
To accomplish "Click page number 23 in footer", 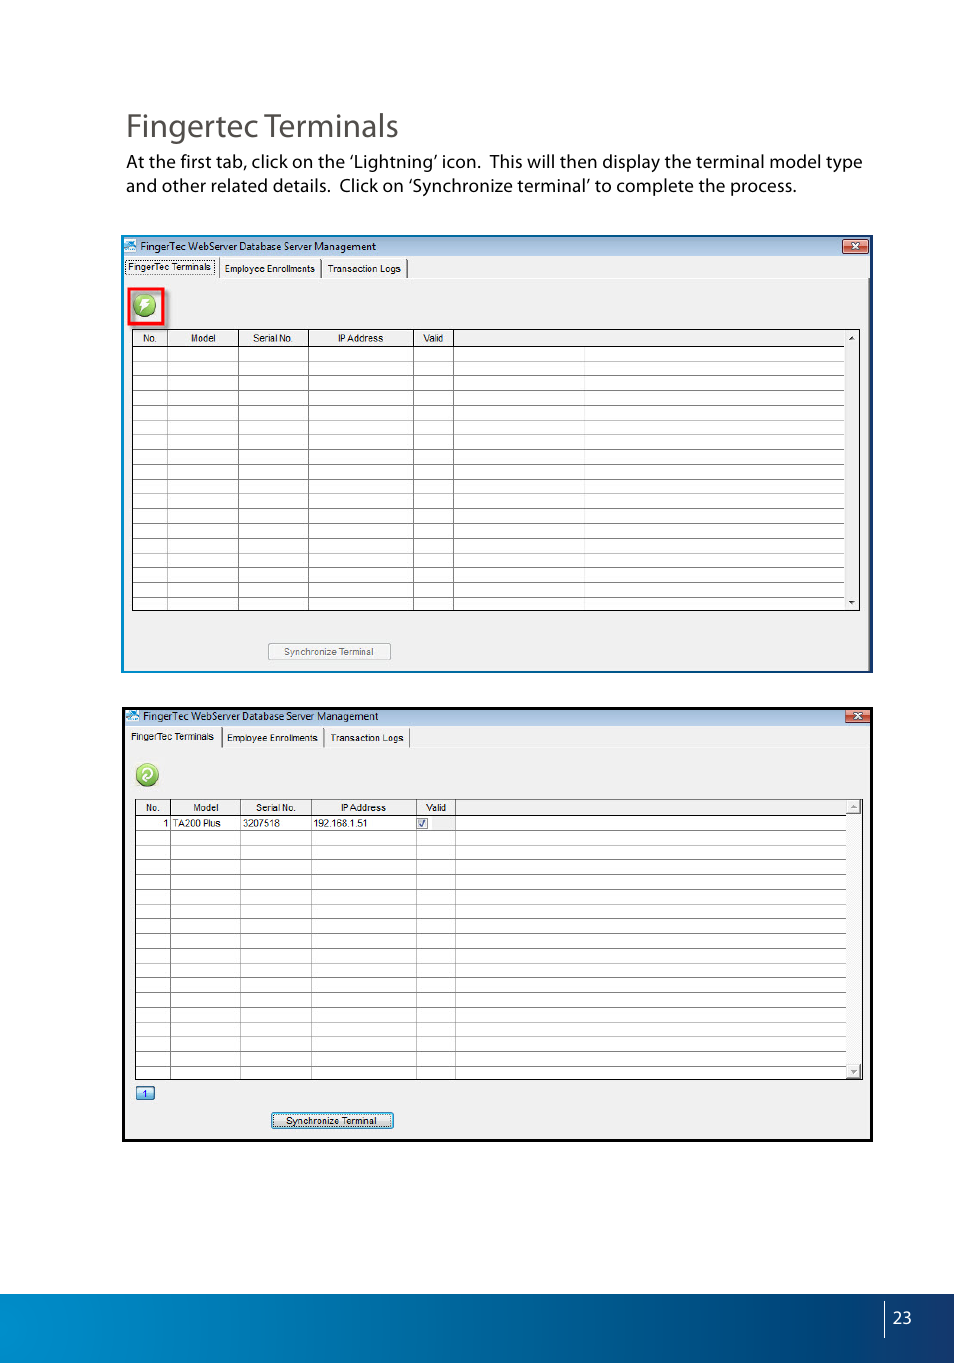I will [x=902, y=1318].
